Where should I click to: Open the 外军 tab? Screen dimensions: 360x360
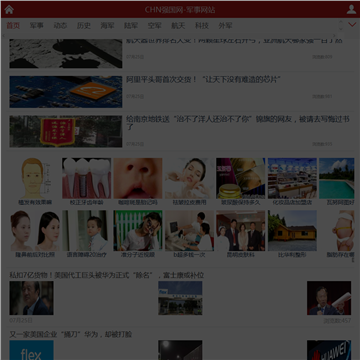click(225, 26)
